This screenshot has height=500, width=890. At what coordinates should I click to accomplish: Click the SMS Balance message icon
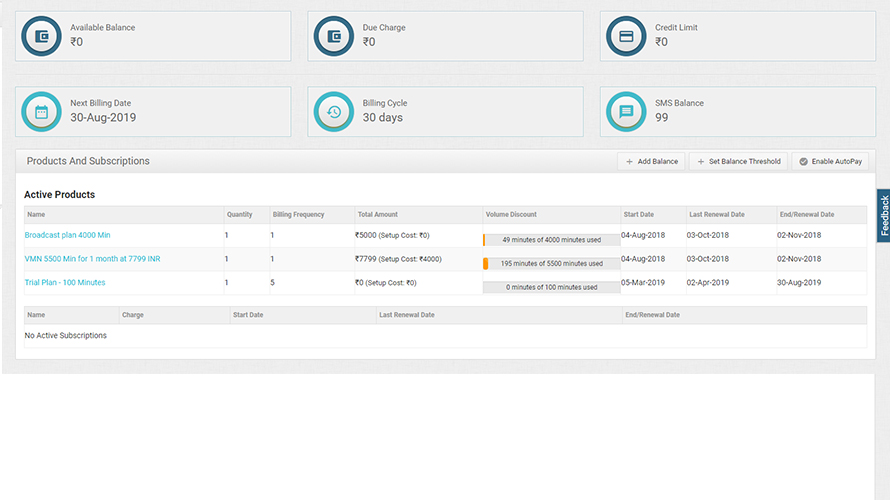(626, 112)
